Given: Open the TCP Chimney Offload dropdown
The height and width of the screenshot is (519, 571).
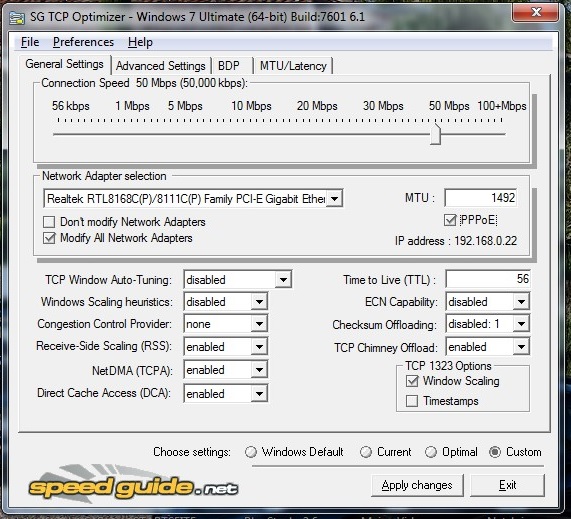Looking at the screenshot, I should pyautogui.click(x=521, y=347).
